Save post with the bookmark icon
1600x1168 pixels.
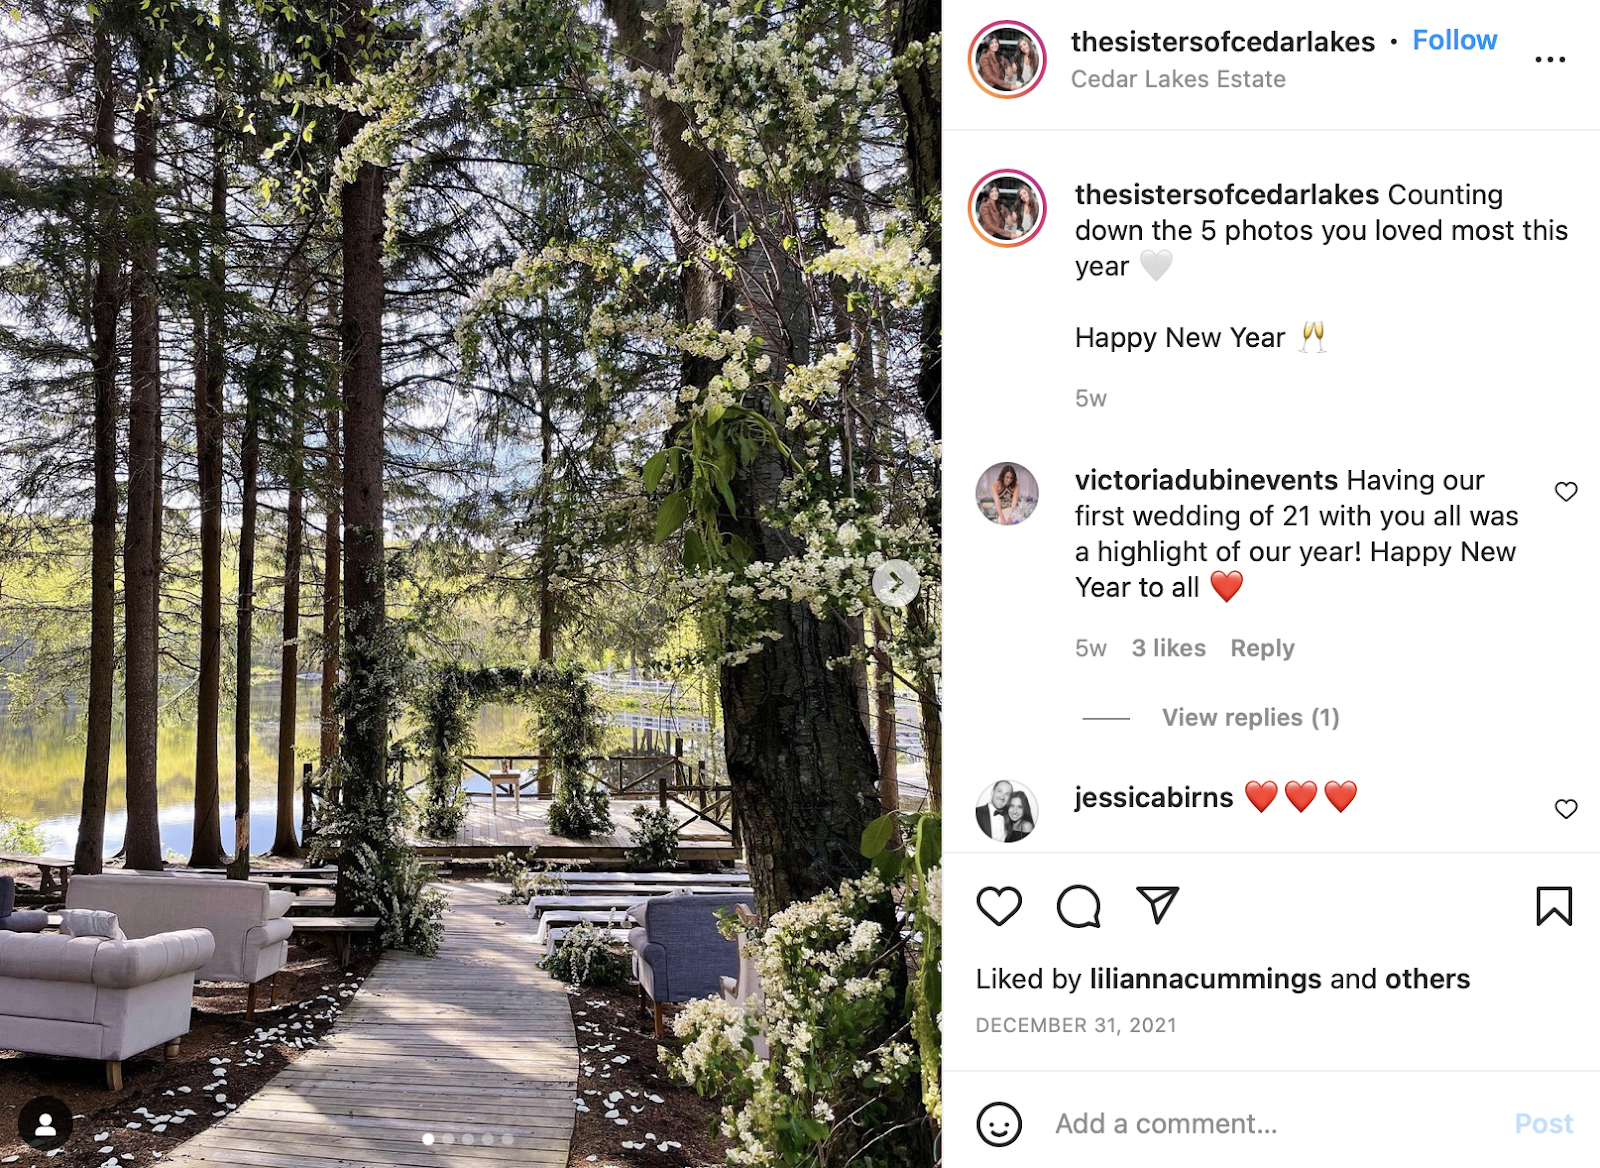tap(1554, 906)
